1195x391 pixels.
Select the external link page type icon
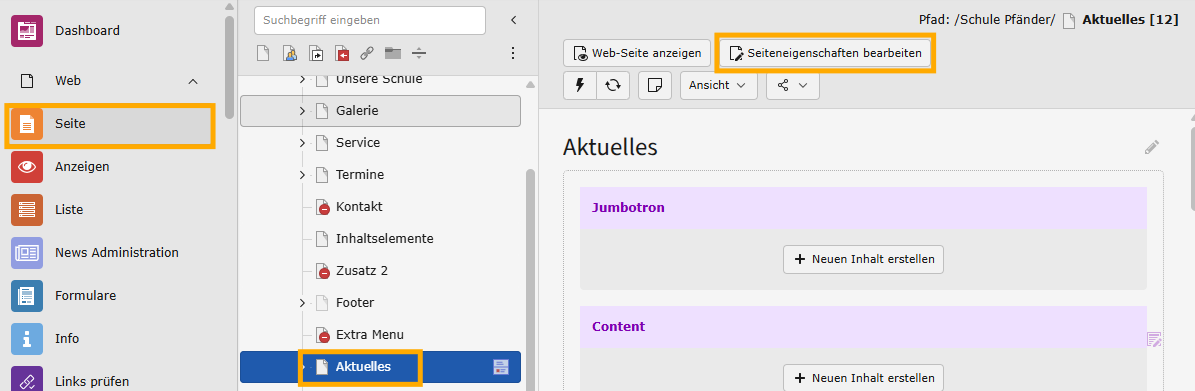coord(367,53)
